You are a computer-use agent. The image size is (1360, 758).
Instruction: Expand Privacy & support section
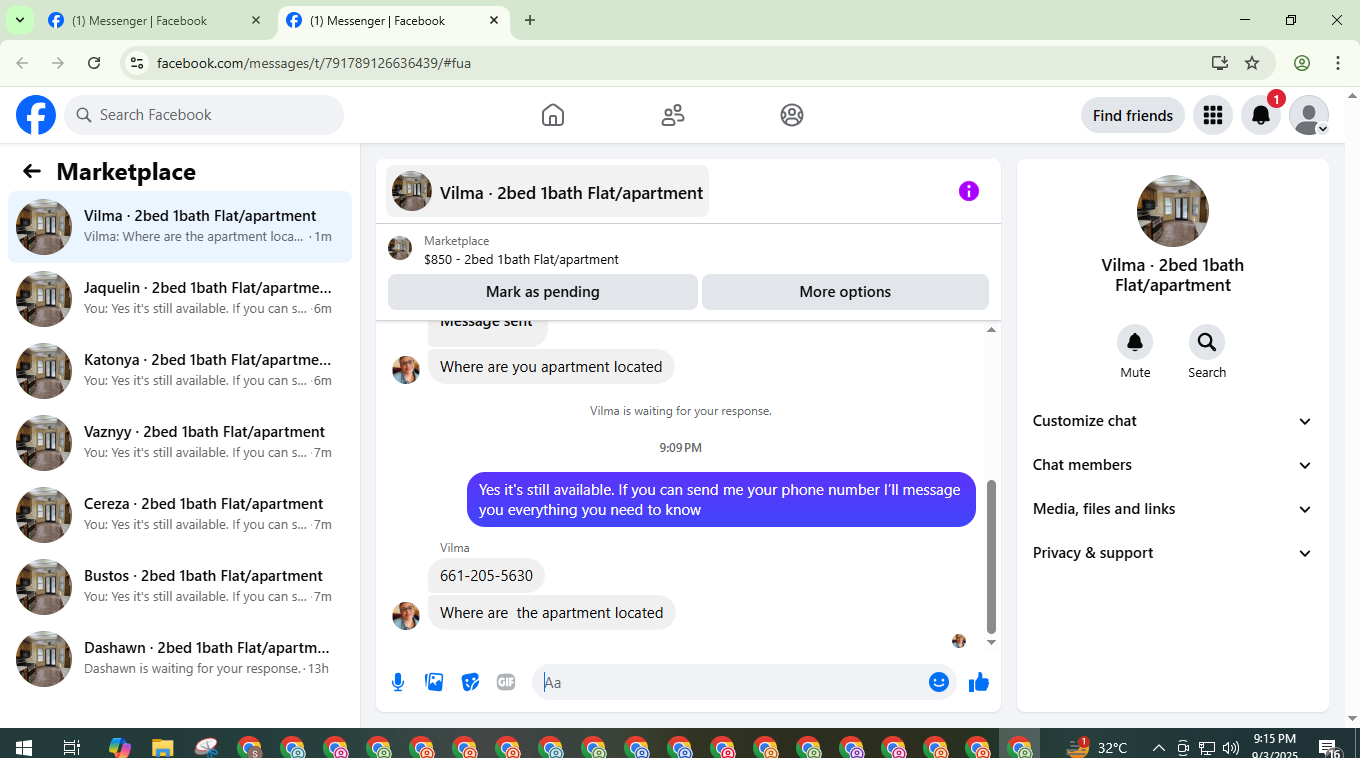coord(1172,553)
